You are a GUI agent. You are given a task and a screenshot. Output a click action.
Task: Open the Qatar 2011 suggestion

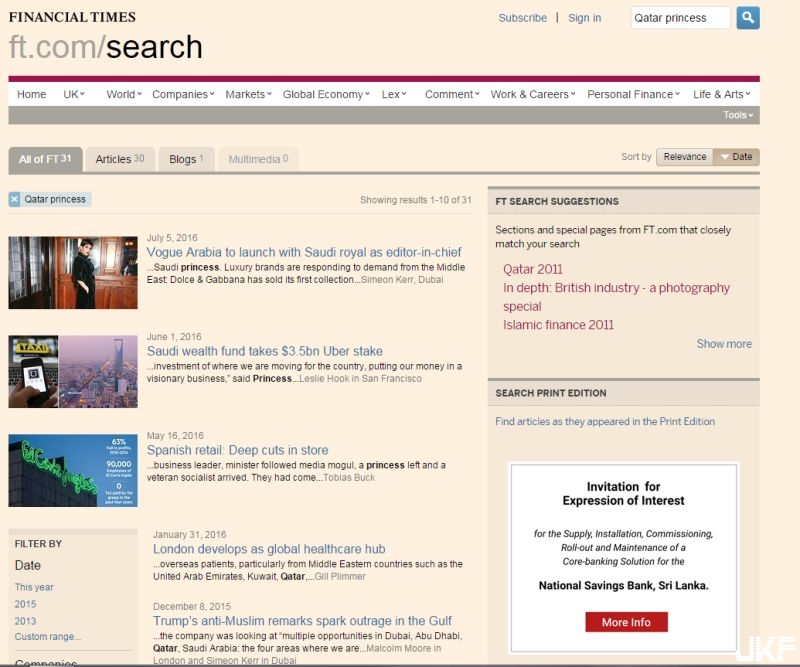point(533,269)
